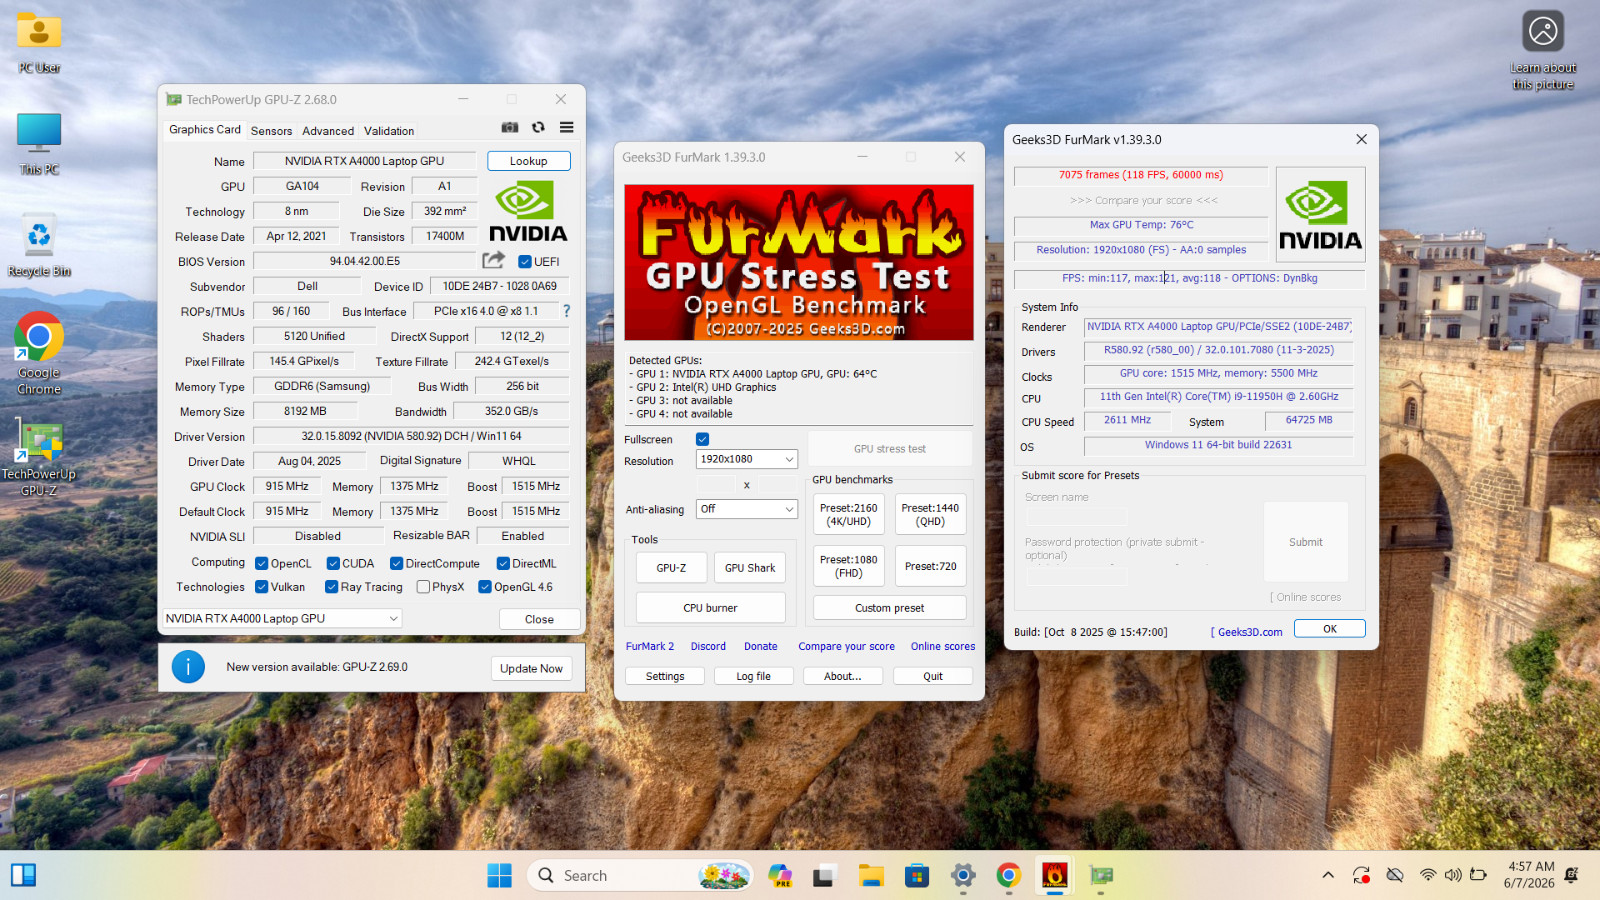Click Update Now for GPU-Z
Image resolution: width=1600 pixels, height=900 pixels.
[532, 669]
